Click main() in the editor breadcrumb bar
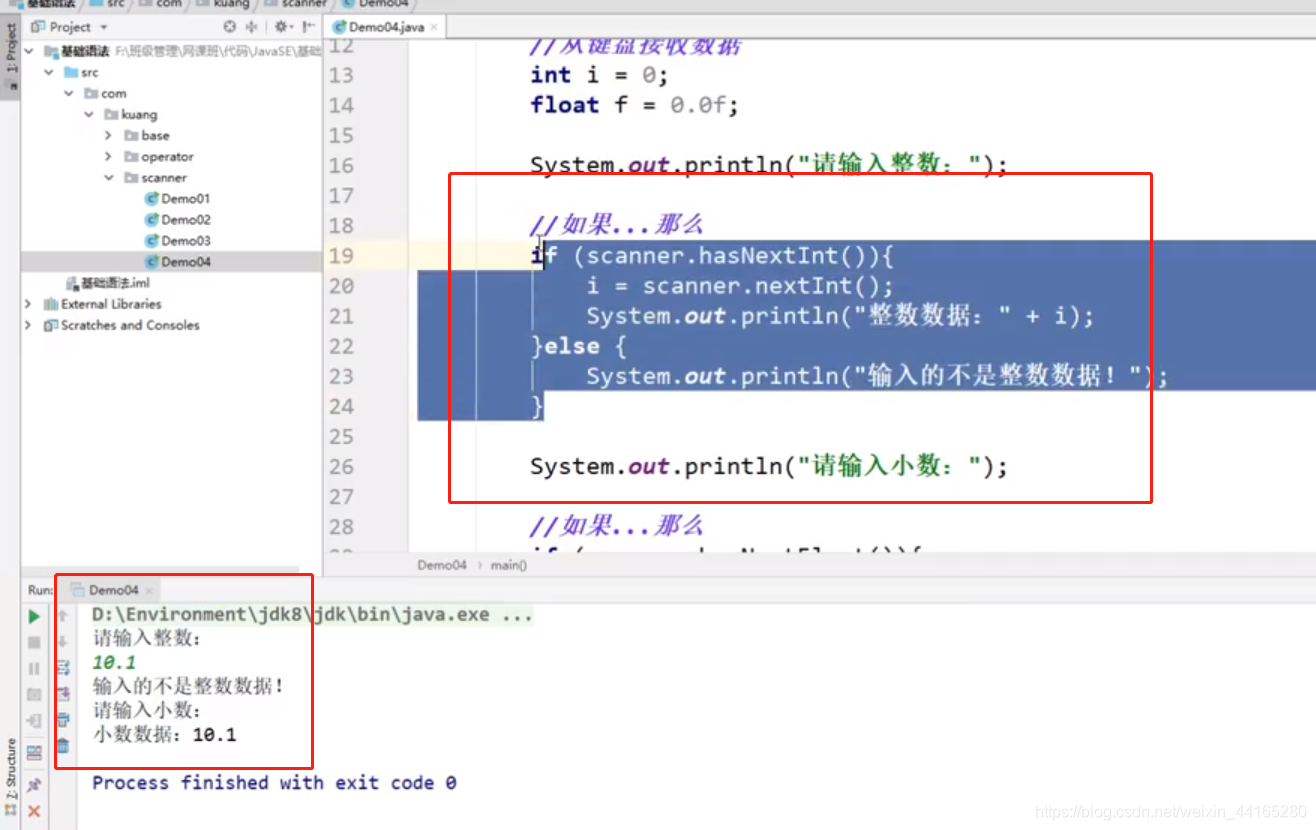 (508, 565)
